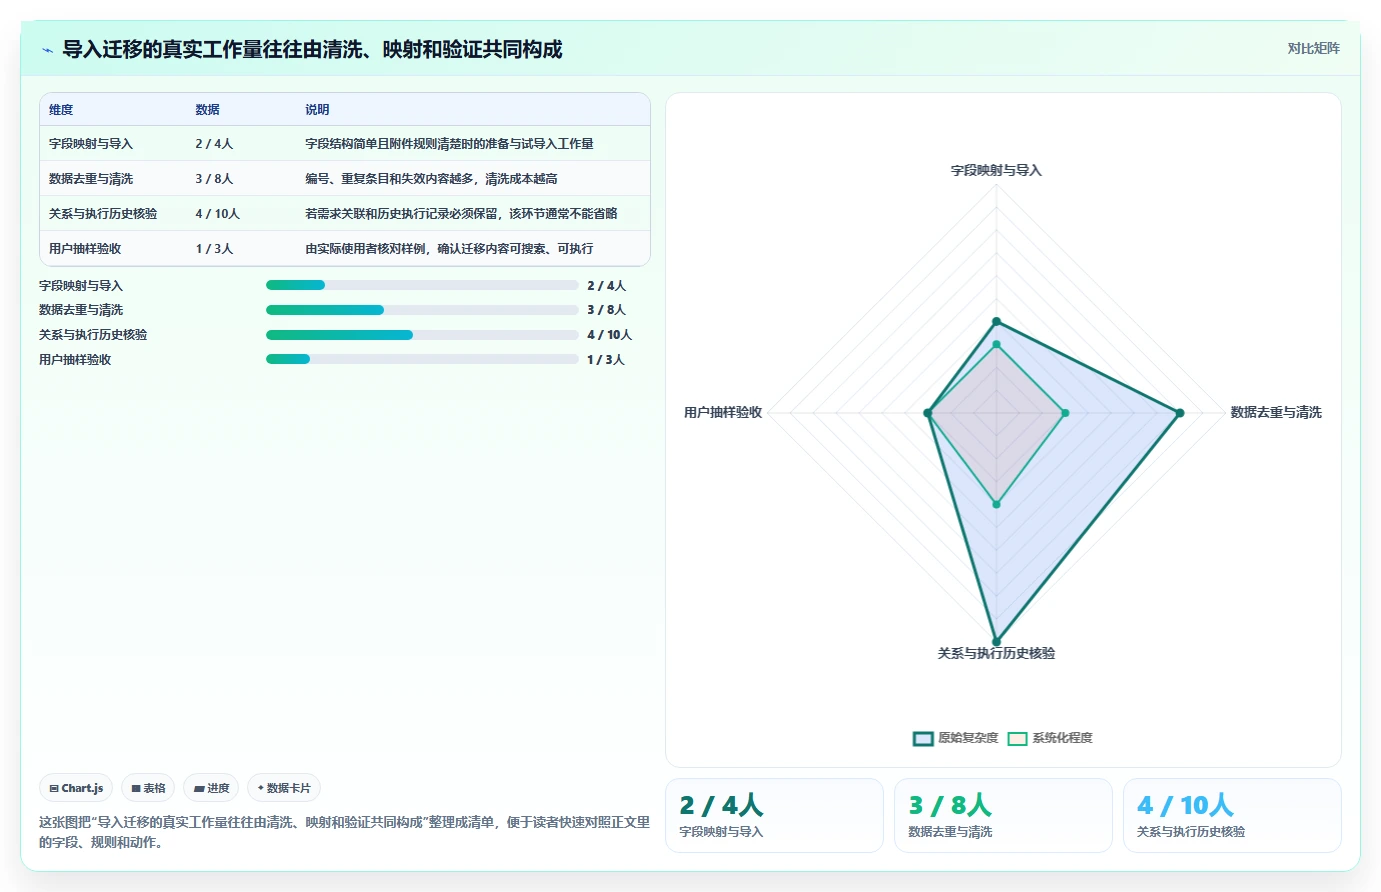Viewport: 1381px width, 892px height.
Task: Click the progress list value 1 / 3人
Action: click(x=605, y=360)
